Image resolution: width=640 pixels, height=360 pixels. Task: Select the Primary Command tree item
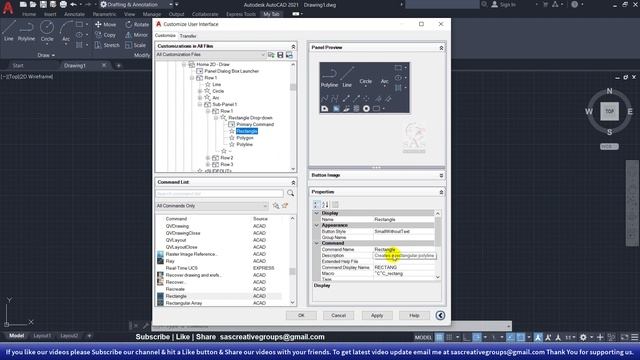[x=255, y=124]
